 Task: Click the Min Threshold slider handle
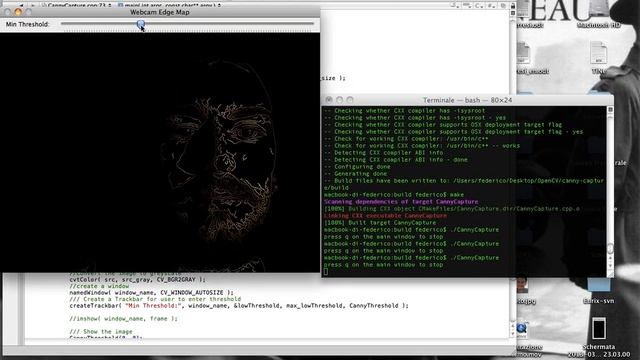click(141, 24)
